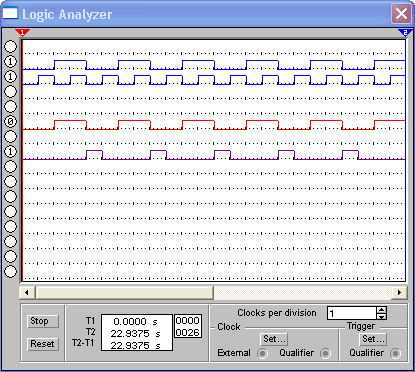The image size is (415, 372).
Task: Toggle the Clock Qualifier indicator
Action: [x=325, y=353]
